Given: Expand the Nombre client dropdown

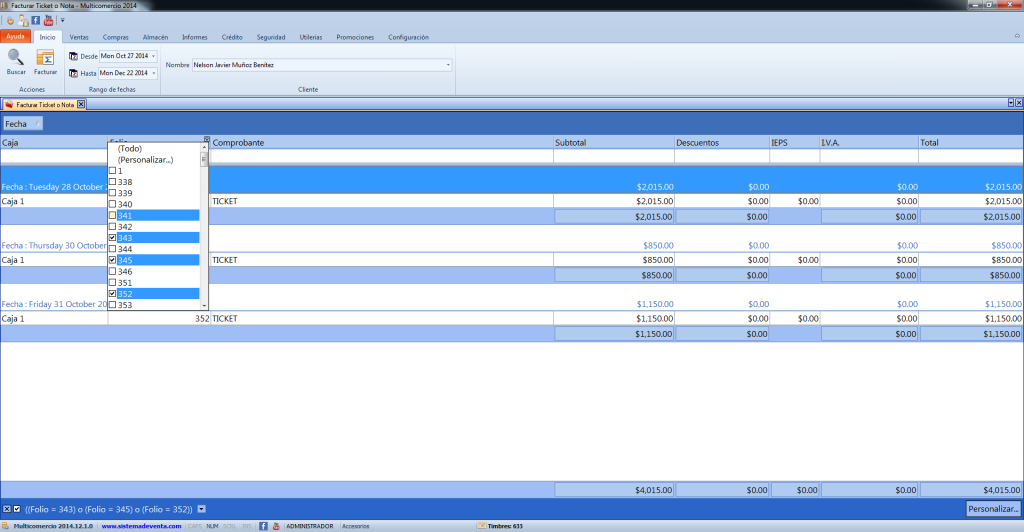Looking at the screenshot, I should (448, 65).
